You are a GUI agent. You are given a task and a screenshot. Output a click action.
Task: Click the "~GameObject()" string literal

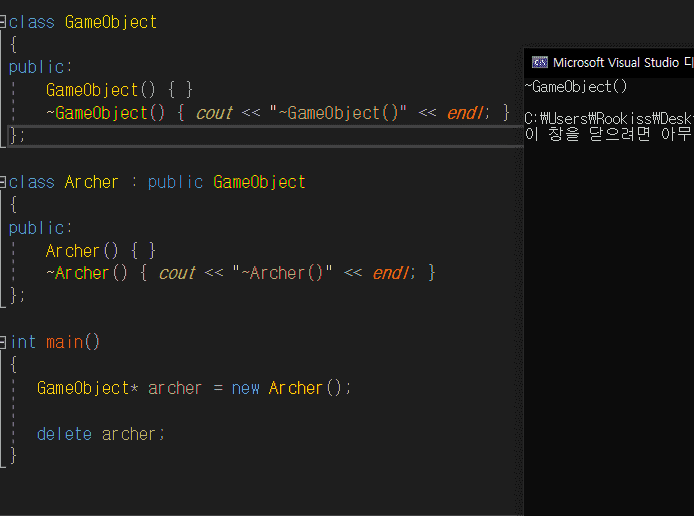pyautogui.click(x=338, y=113)
